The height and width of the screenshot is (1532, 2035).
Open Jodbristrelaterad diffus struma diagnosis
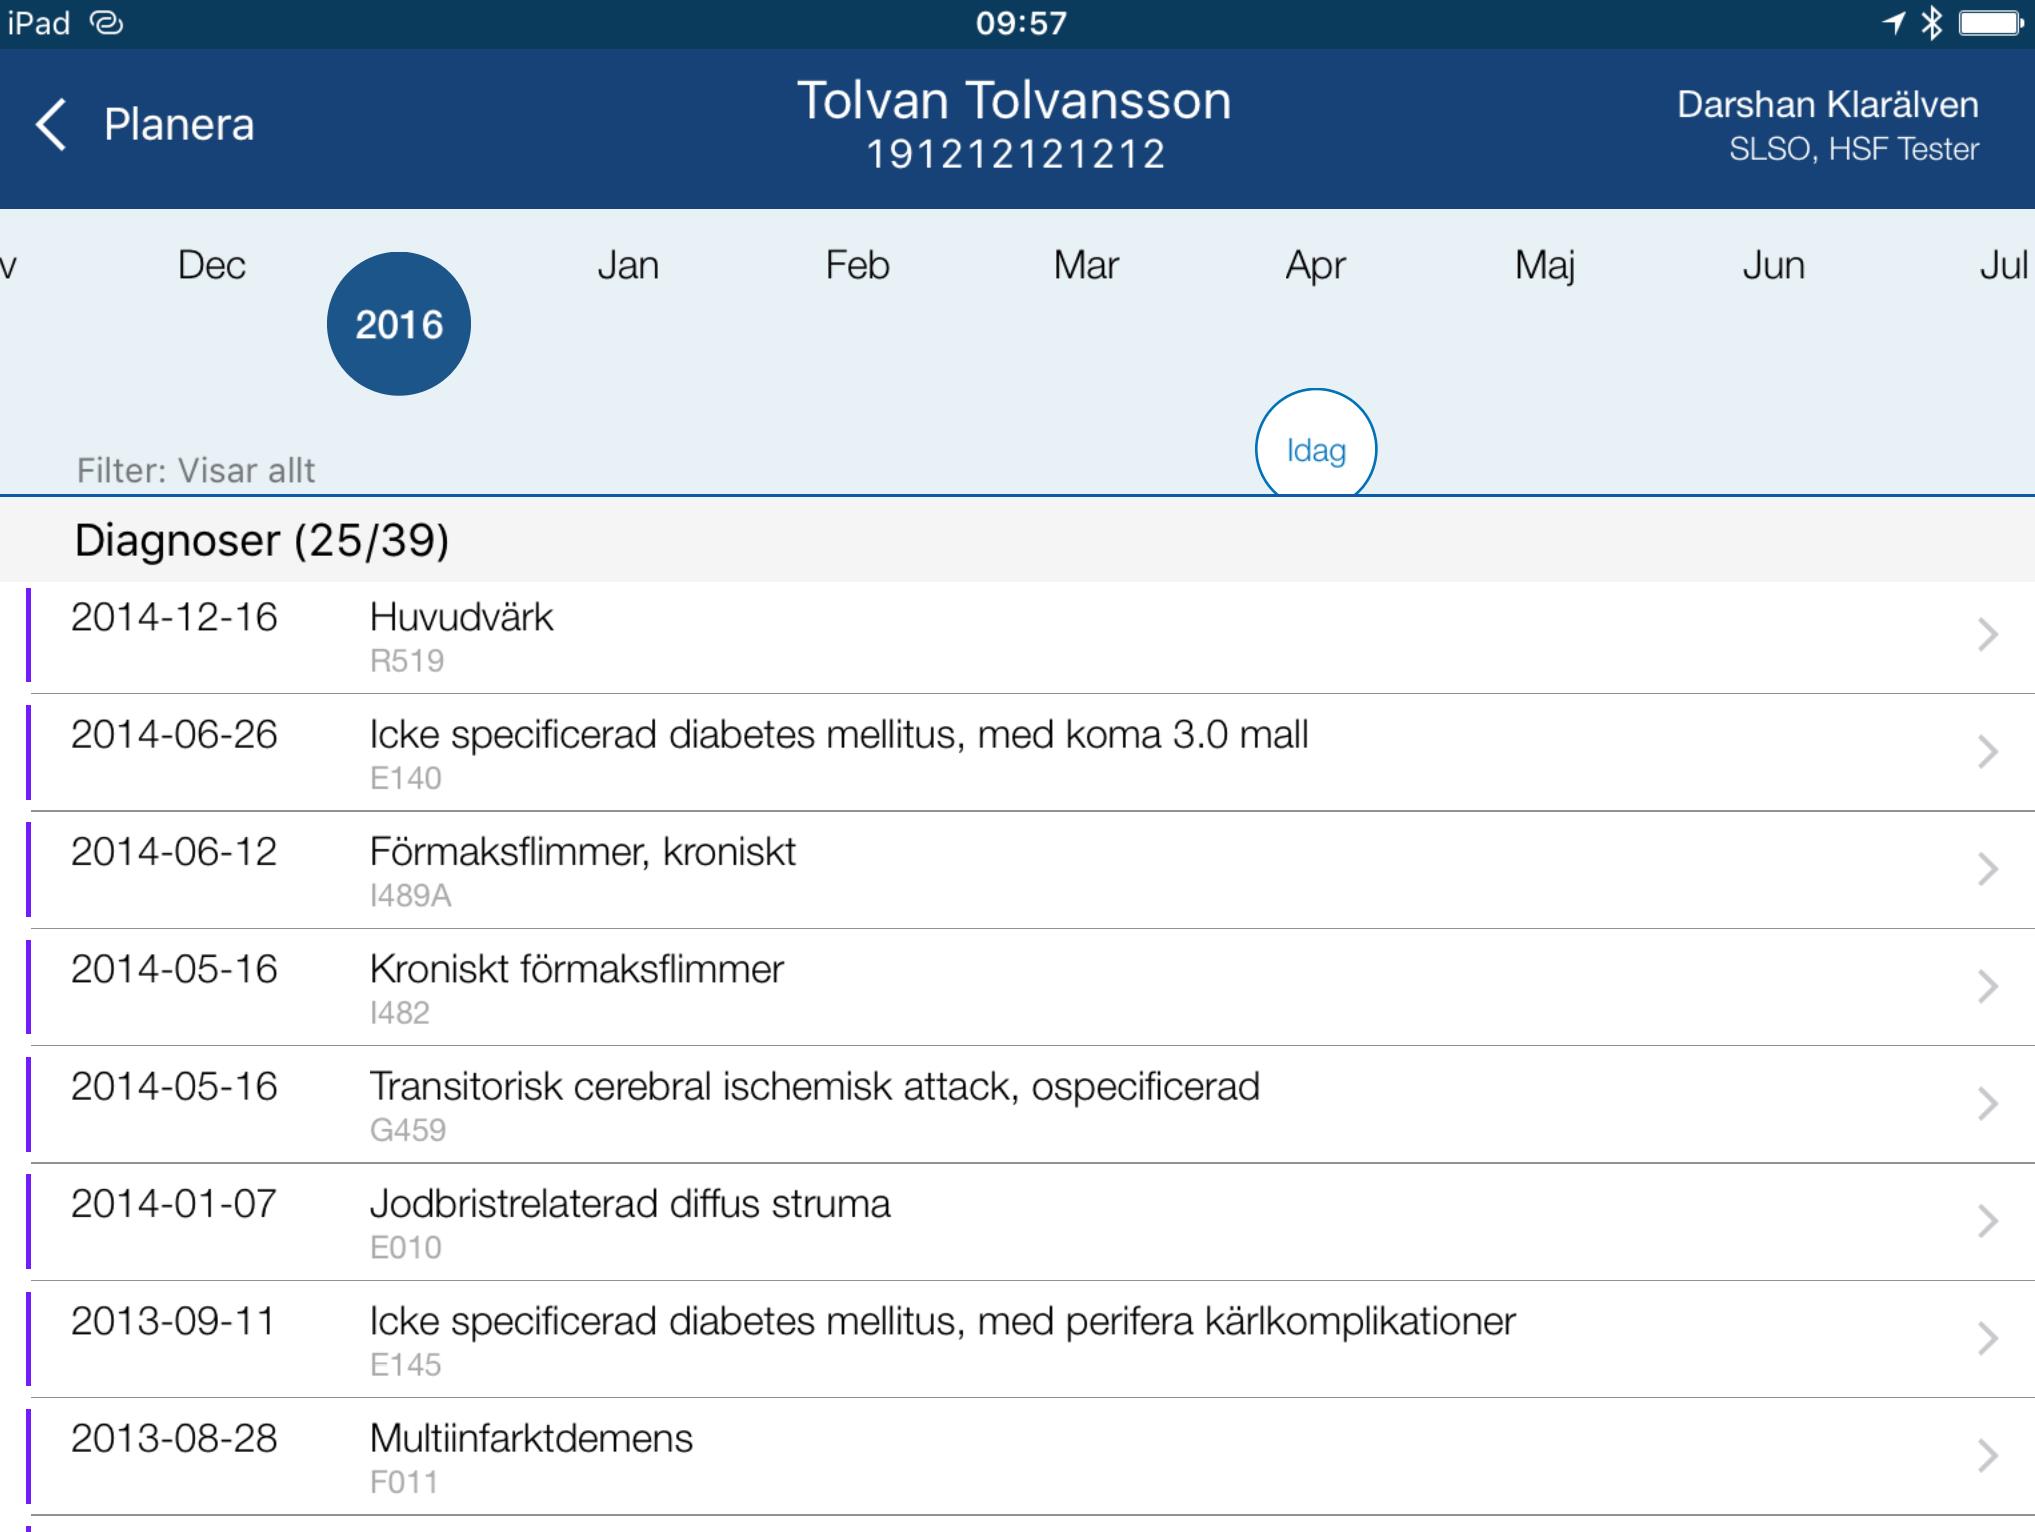(x=1017, y=1221)
